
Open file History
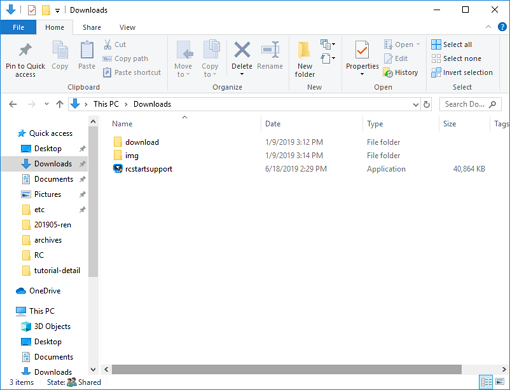click(400, 72)
